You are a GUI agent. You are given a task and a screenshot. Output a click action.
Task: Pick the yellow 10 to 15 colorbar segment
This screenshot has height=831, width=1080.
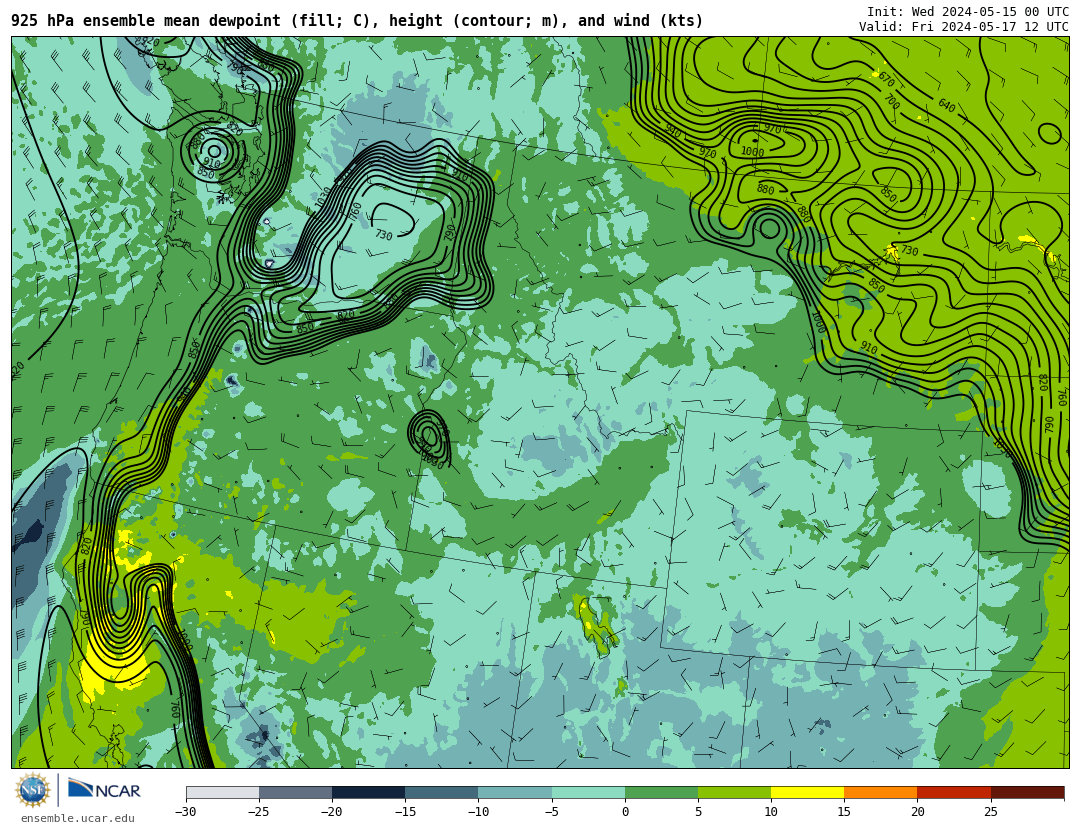point(807,792)
